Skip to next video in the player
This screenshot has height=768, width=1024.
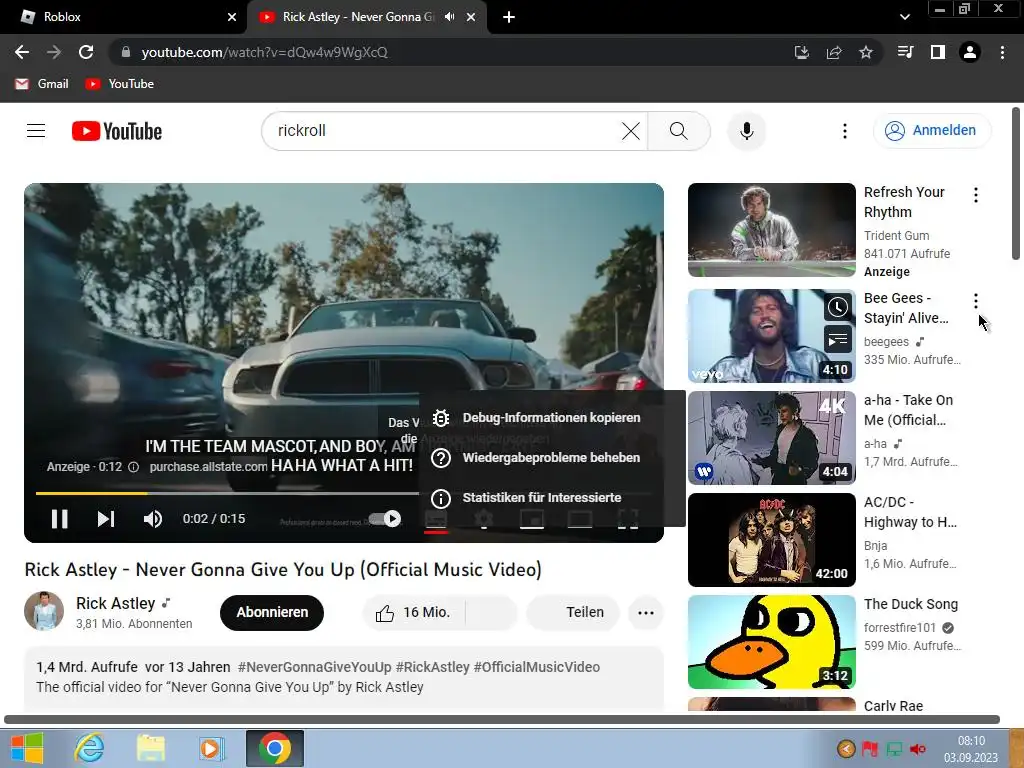pos(106,519)
